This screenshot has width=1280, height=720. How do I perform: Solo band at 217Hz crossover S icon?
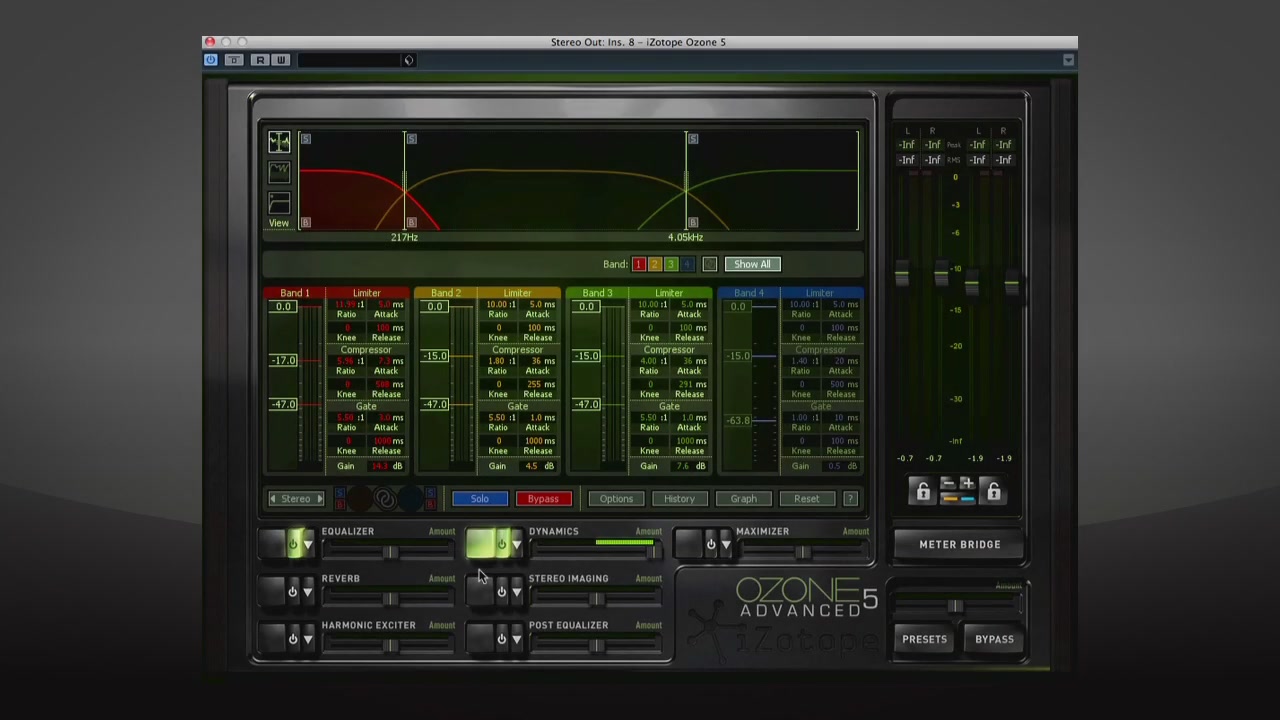(411, 139)
